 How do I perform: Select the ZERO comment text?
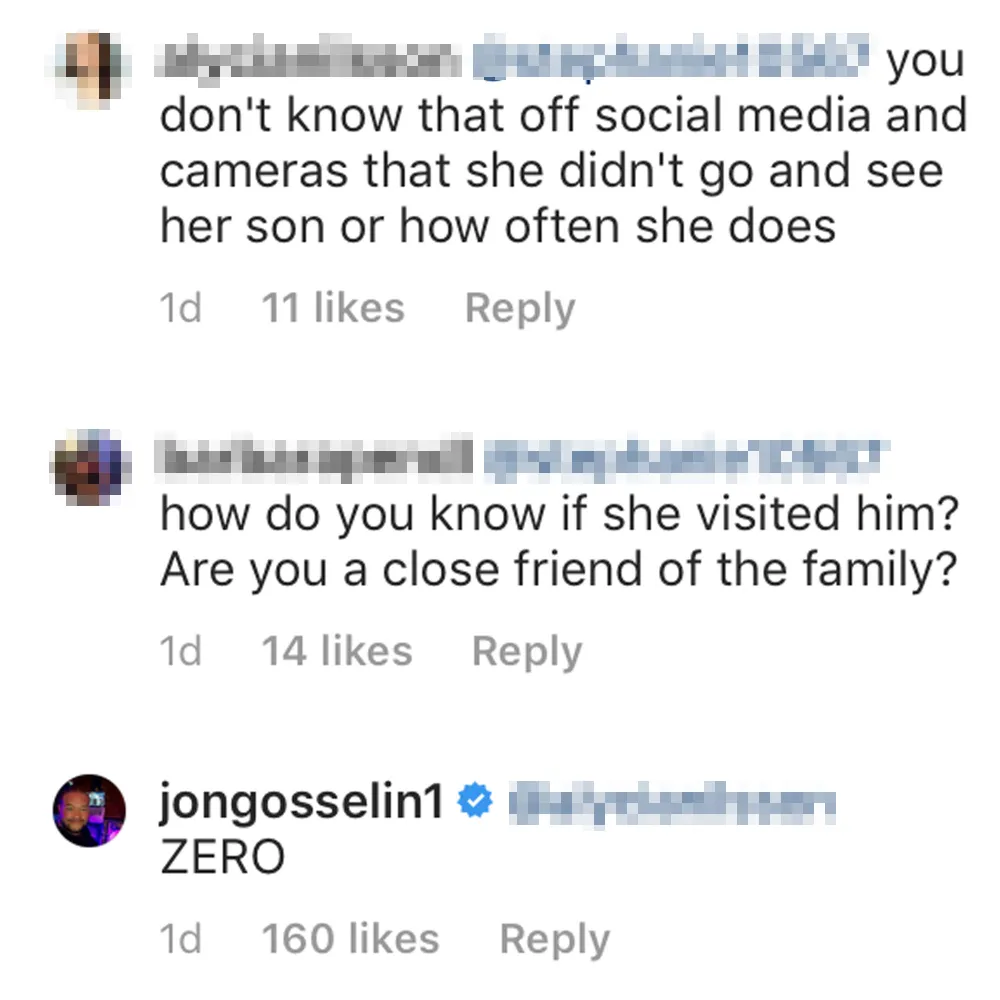coord(222,856)
